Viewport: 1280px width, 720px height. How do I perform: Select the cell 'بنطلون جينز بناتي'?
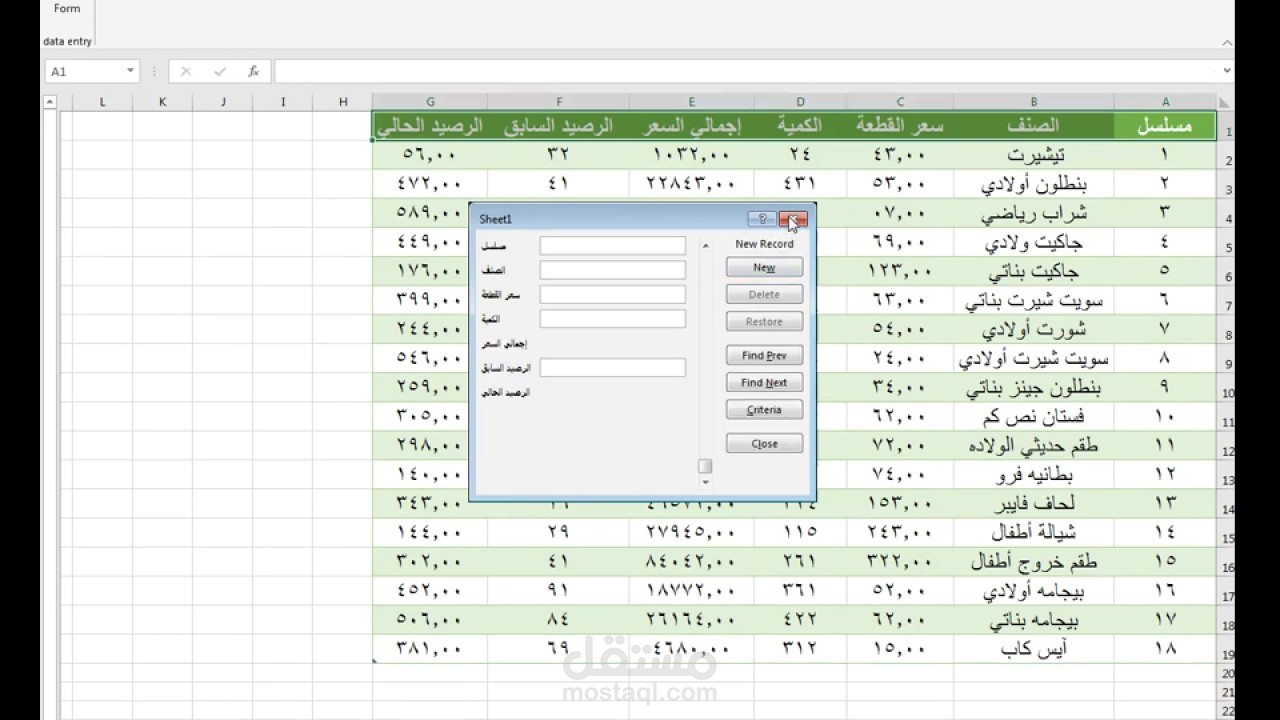[x=1034, y=387]
